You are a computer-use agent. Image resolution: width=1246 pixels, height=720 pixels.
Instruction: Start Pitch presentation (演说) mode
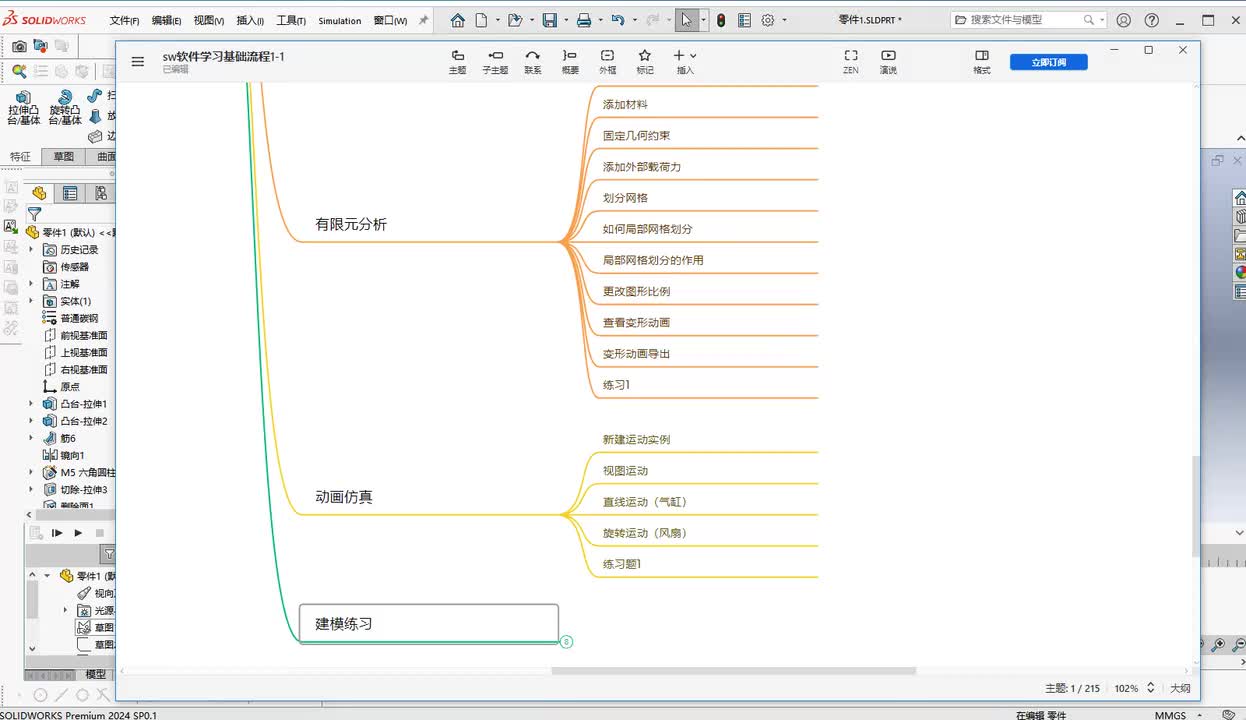[888, 62]
